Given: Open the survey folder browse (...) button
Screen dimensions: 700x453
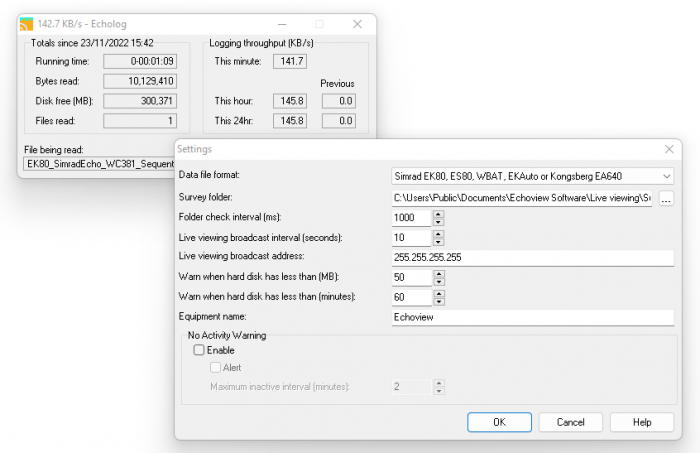Looking at the screenshot, I should [666, 198].
